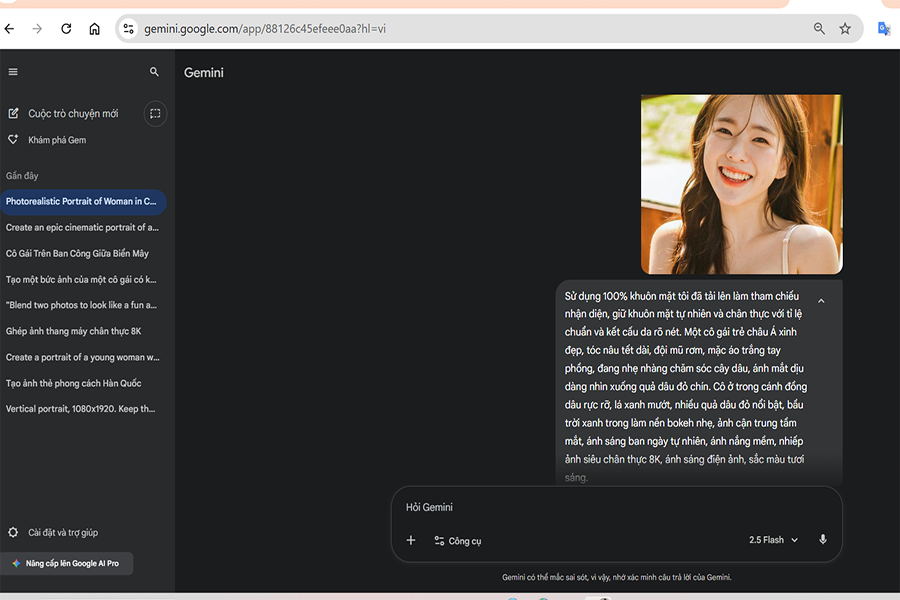
Task: Open the uploaded smiling woman photo
Action: tap(741, 184)
